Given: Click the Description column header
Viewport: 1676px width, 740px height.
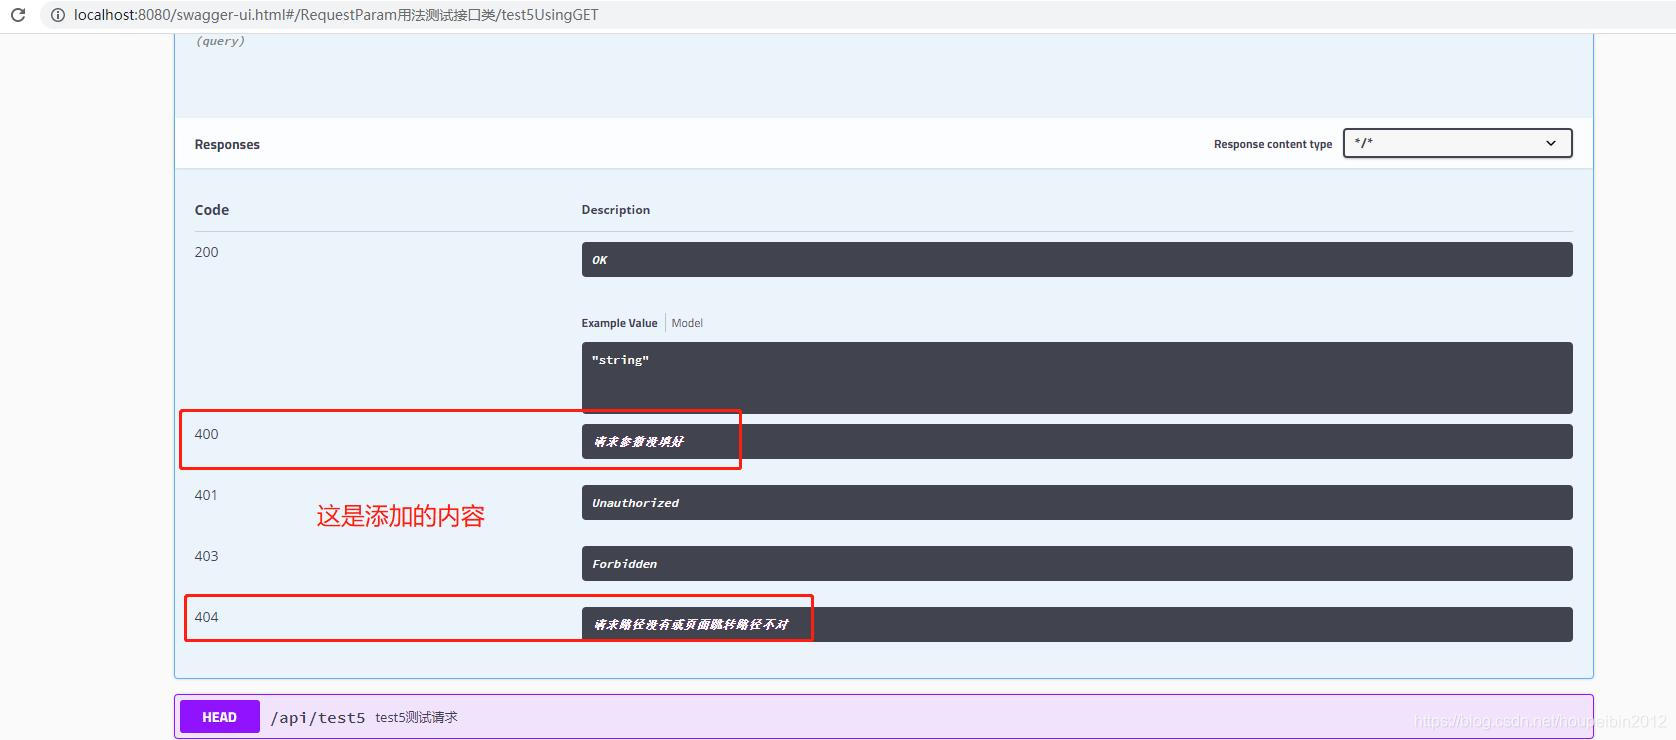Looking at the screenshot, I should 616,210.
